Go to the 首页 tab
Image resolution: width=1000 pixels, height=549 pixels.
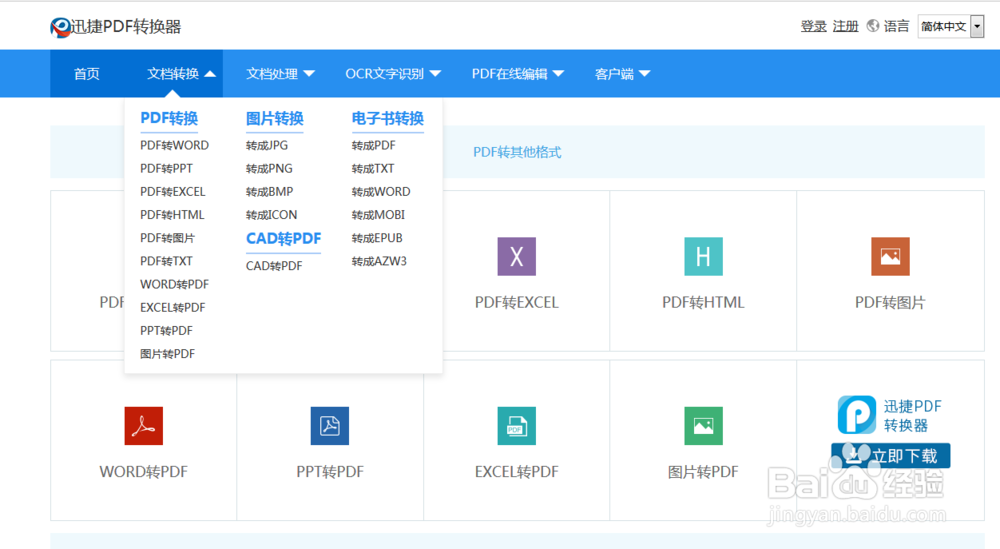click(87, 74)
